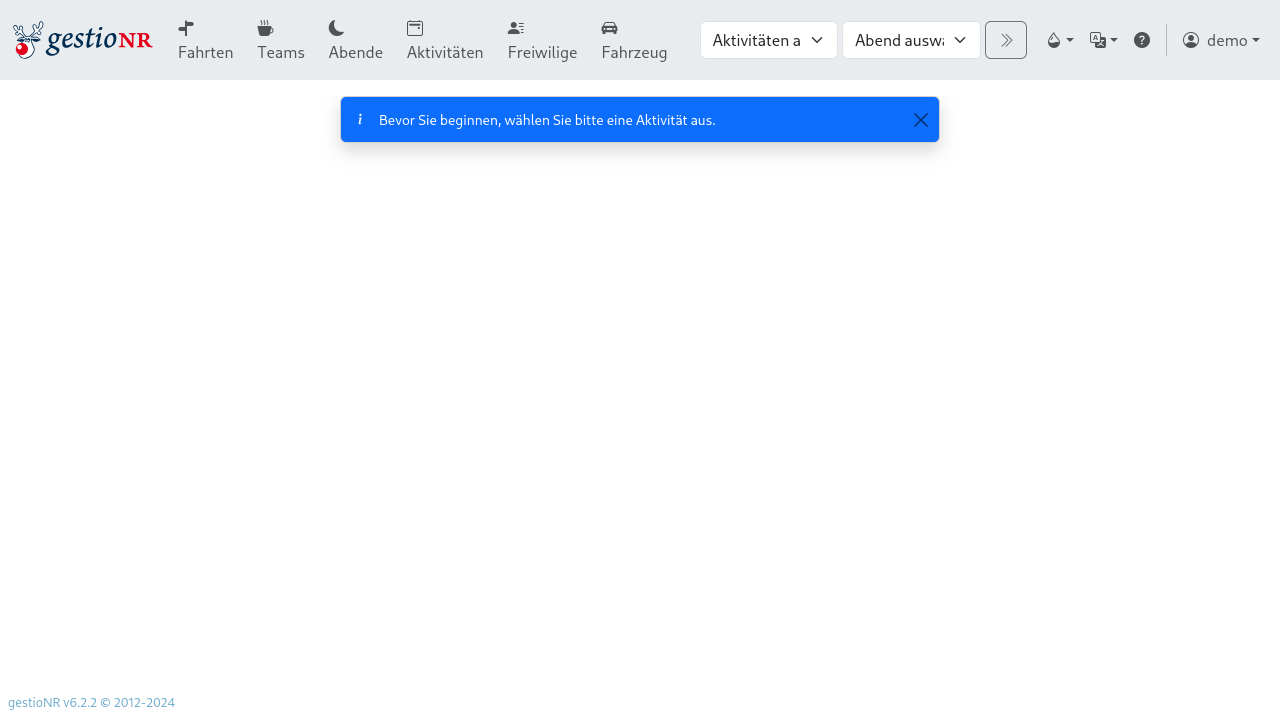The height and width of the screenshot is (720, 1280).
Task: Open the help question mark icon
Action: [1142, 40]
